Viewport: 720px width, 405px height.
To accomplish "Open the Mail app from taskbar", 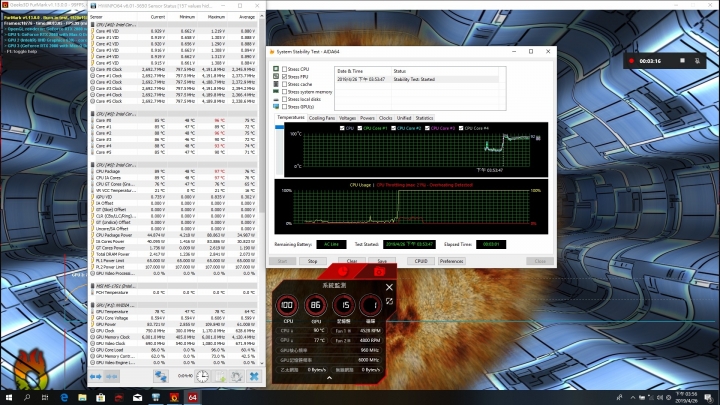I will click(x=137, y=398).
